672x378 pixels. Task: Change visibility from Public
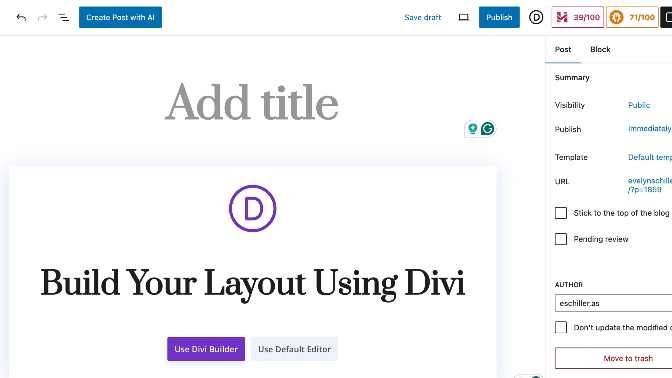(639, 105)
